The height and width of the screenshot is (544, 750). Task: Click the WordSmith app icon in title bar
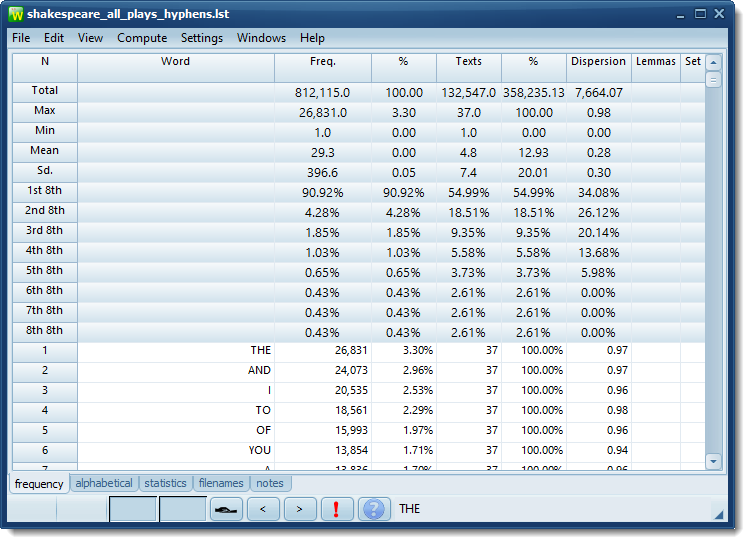pos(16,14)
